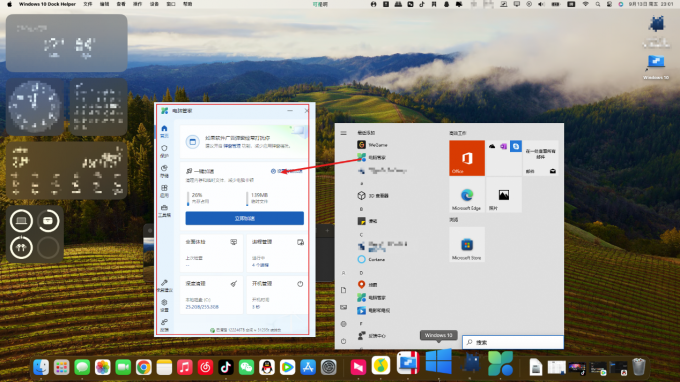Image resolution: width=680 pixels, height=382 pixels.
Task: Open the 开机管理 startup management card
Action: (278, 295)
